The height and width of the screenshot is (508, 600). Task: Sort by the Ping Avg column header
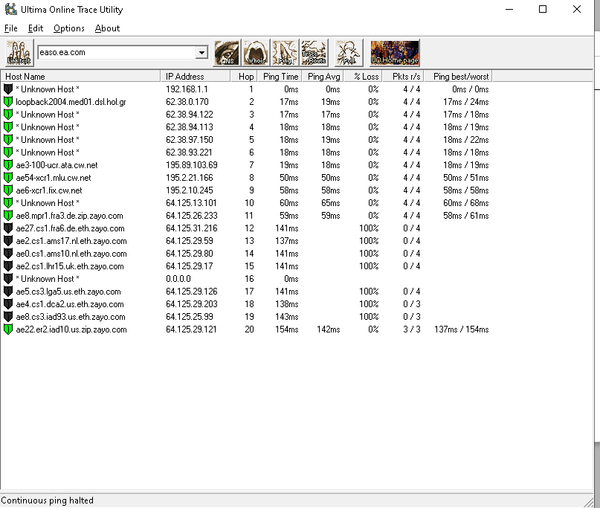click(323, 77)
